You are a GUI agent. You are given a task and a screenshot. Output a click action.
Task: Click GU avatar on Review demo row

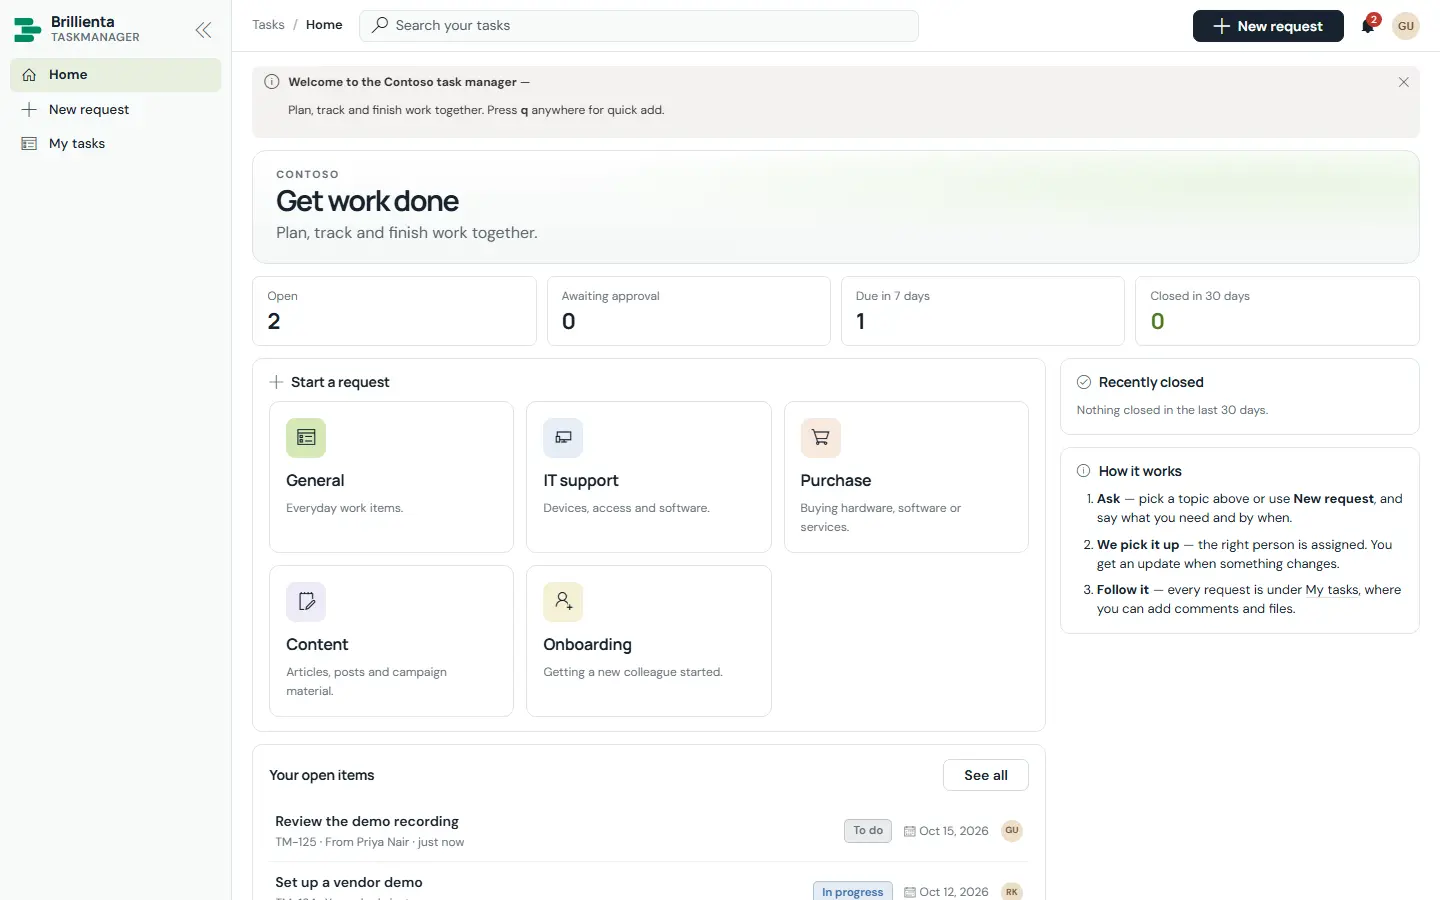click(1012, 831)
